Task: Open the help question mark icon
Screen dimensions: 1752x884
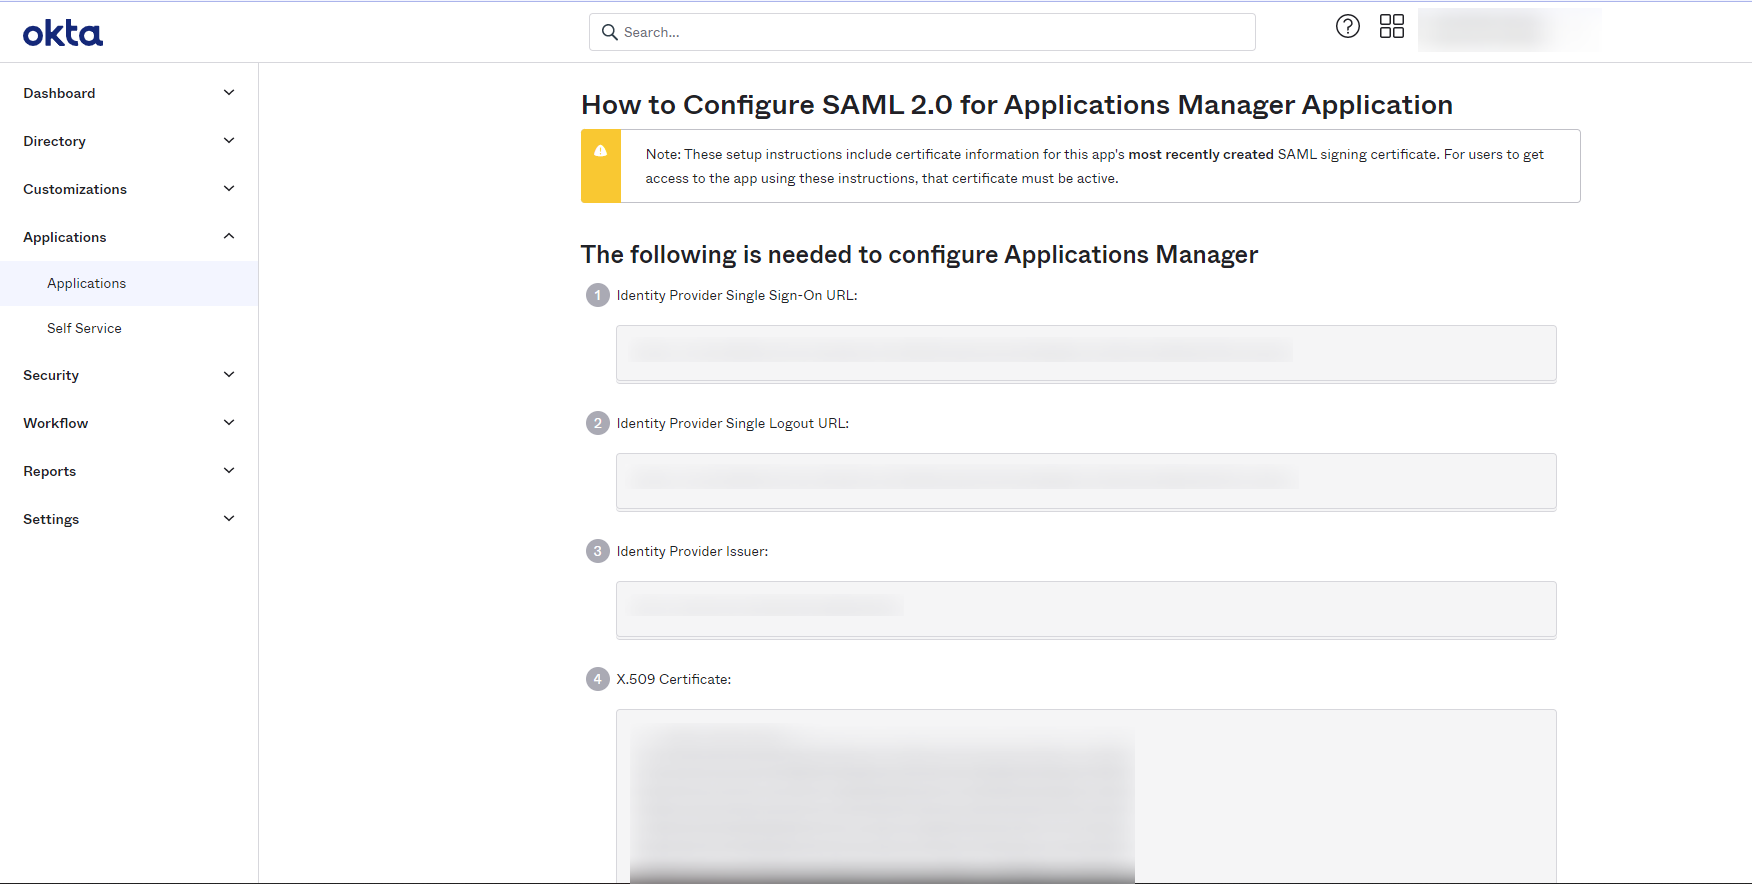Action: coord(1348,27)
